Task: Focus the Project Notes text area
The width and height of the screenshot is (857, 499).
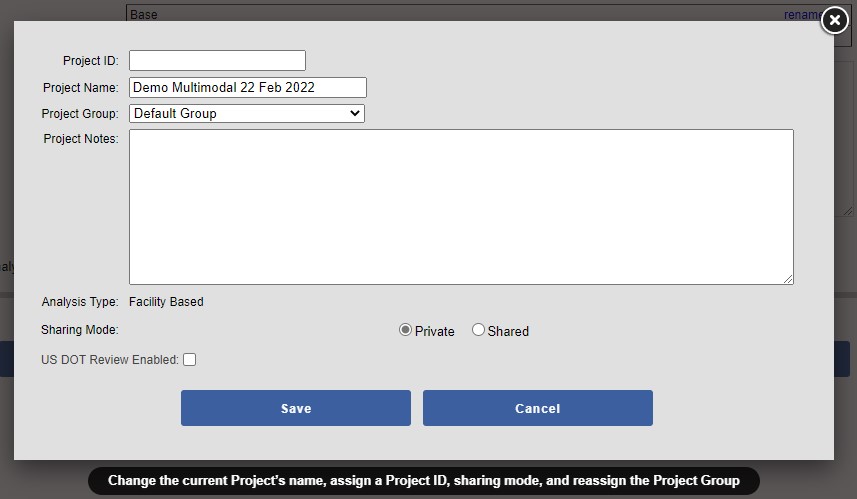Action: click(x=460, y=206)
